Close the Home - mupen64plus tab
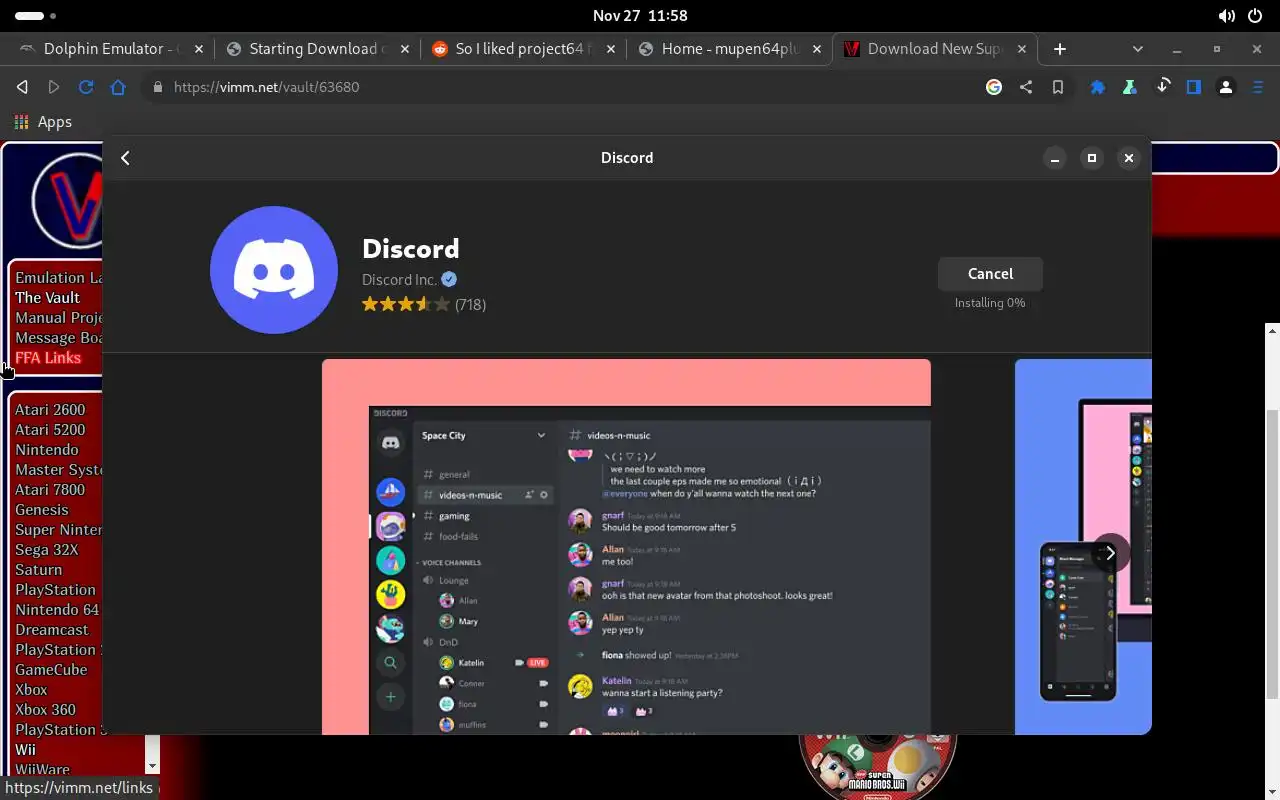Screen dimensions: 1280x800 [x=817, y=49]
